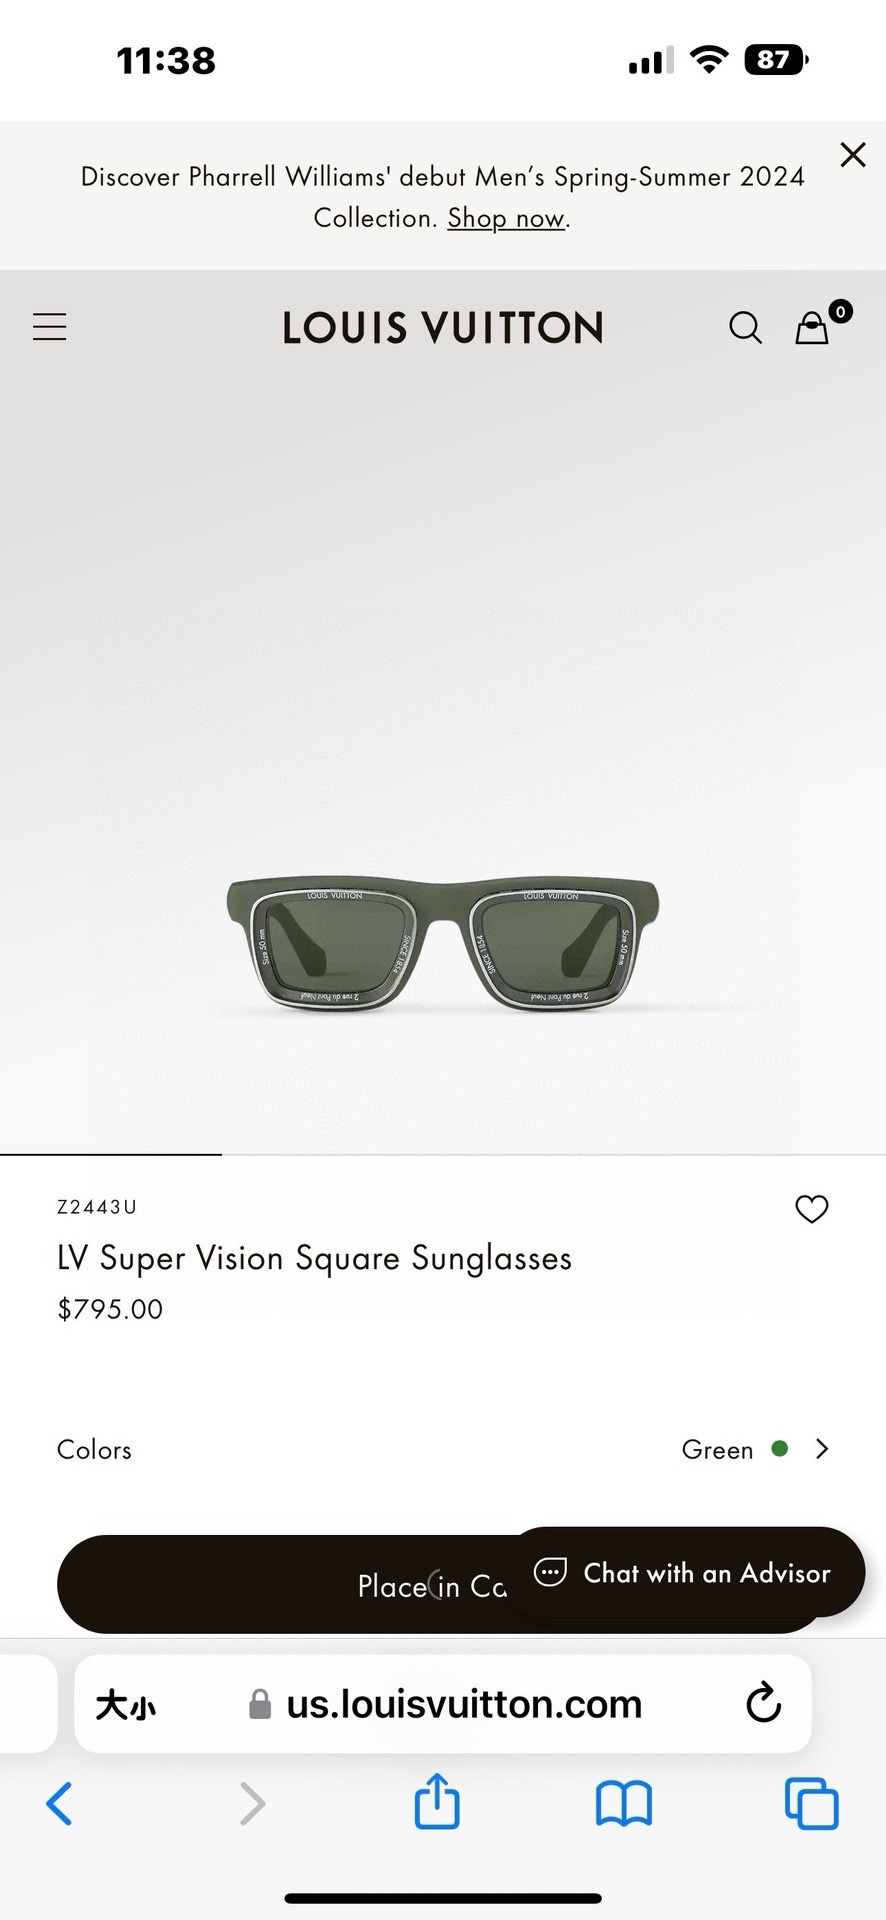Open the shopping bag icon
The image size is (886, 1920).
tap(812, 327)
